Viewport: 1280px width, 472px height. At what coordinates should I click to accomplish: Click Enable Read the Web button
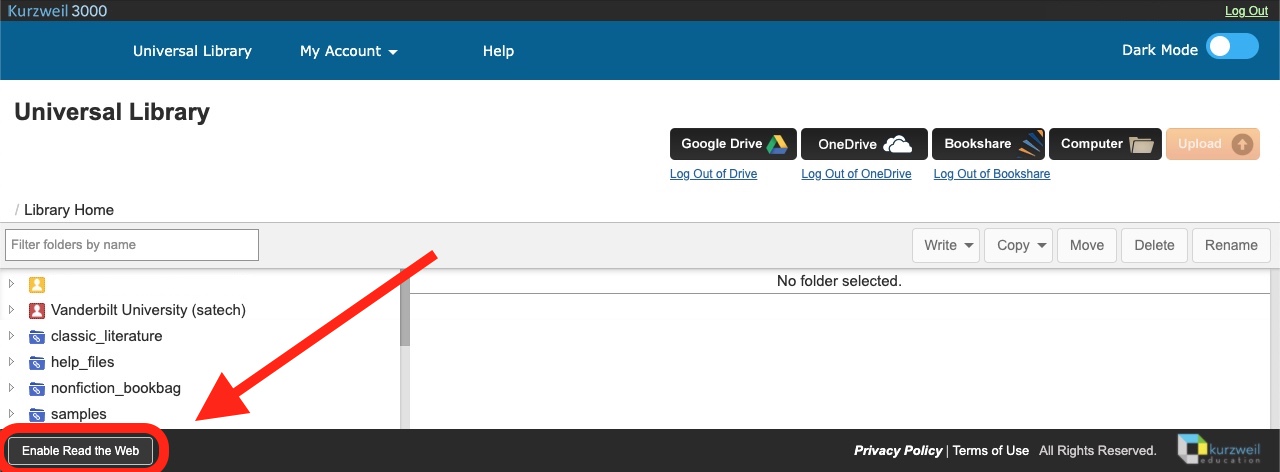81,451
